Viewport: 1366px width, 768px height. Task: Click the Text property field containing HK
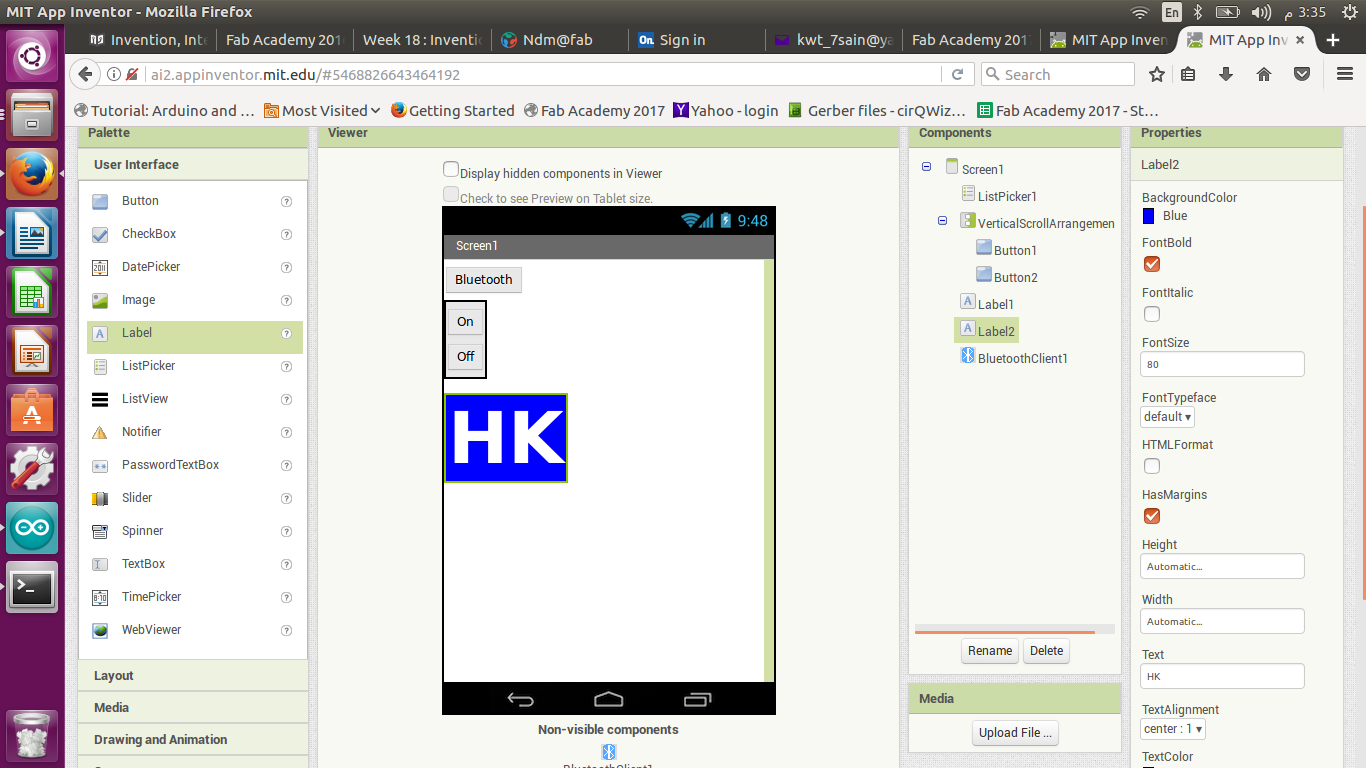click(1222, 676)
